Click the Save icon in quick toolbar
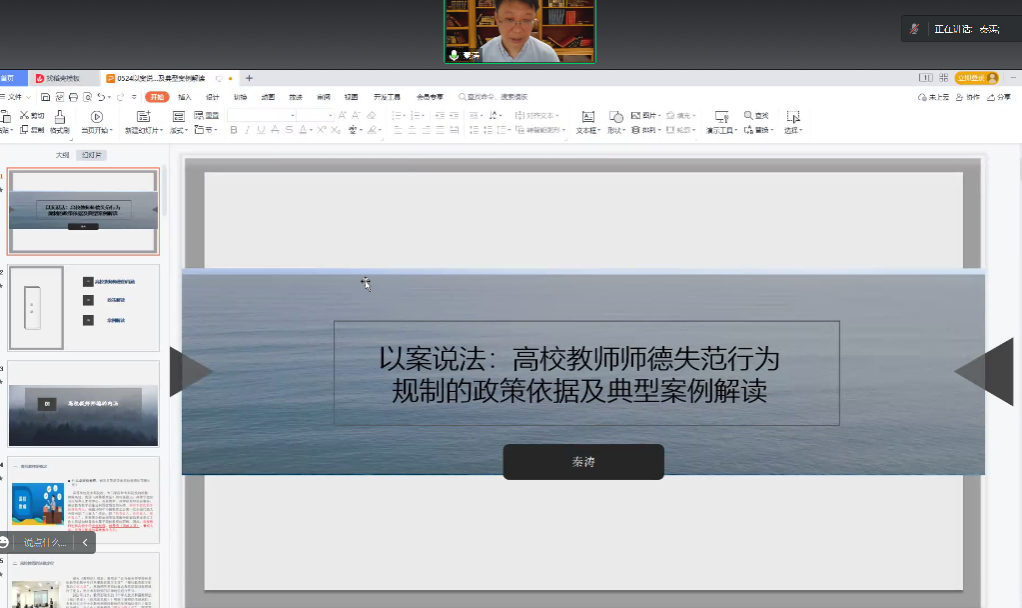Viewport: 1022px width, 608px height. pos(46,97)
